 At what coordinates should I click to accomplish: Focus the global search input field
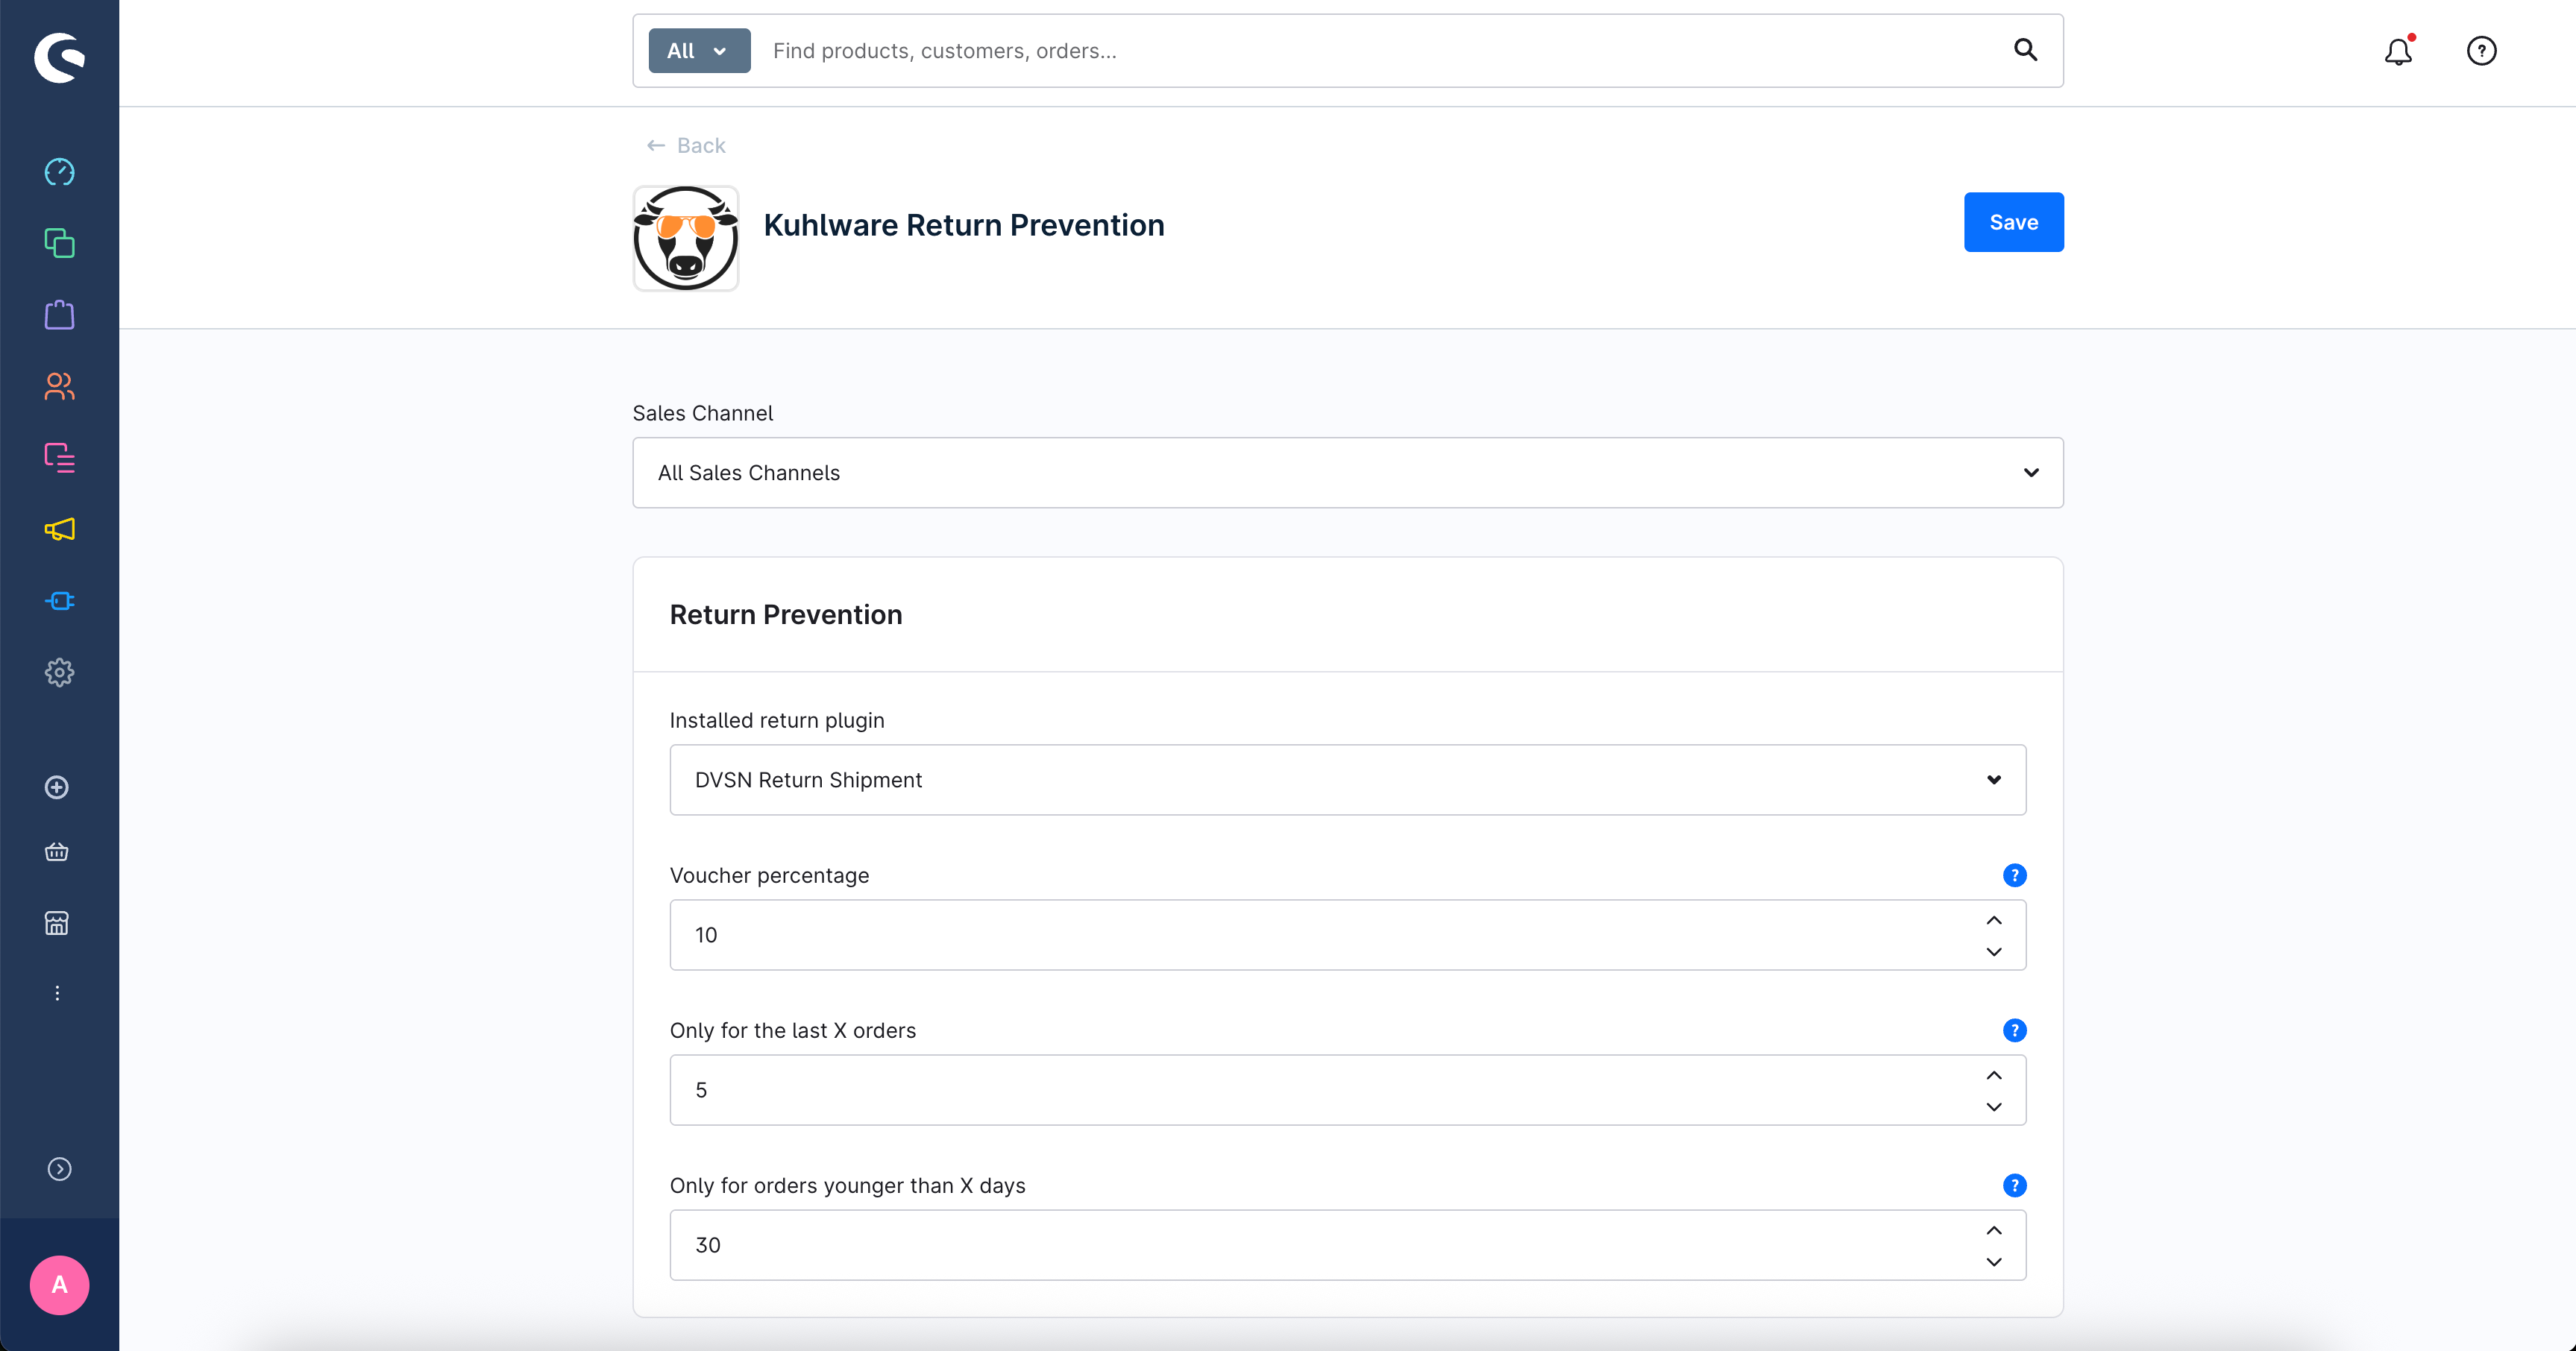coord(1380,51)
